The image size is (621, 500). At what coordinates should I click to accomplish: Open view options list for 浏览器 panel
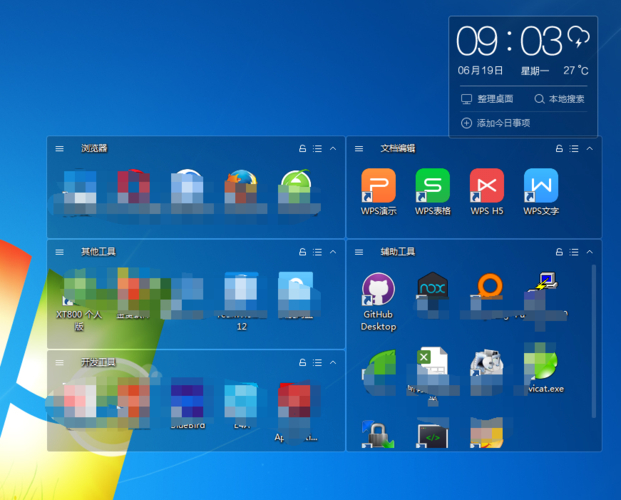click(317, 149)
